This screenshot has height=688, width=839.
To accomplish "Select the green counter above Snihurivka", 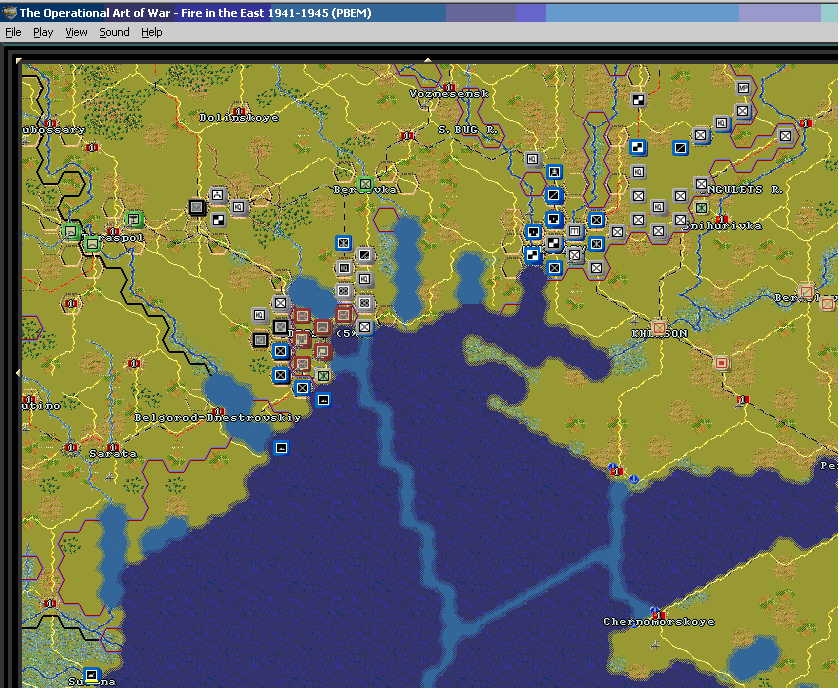I will (701, 208).
